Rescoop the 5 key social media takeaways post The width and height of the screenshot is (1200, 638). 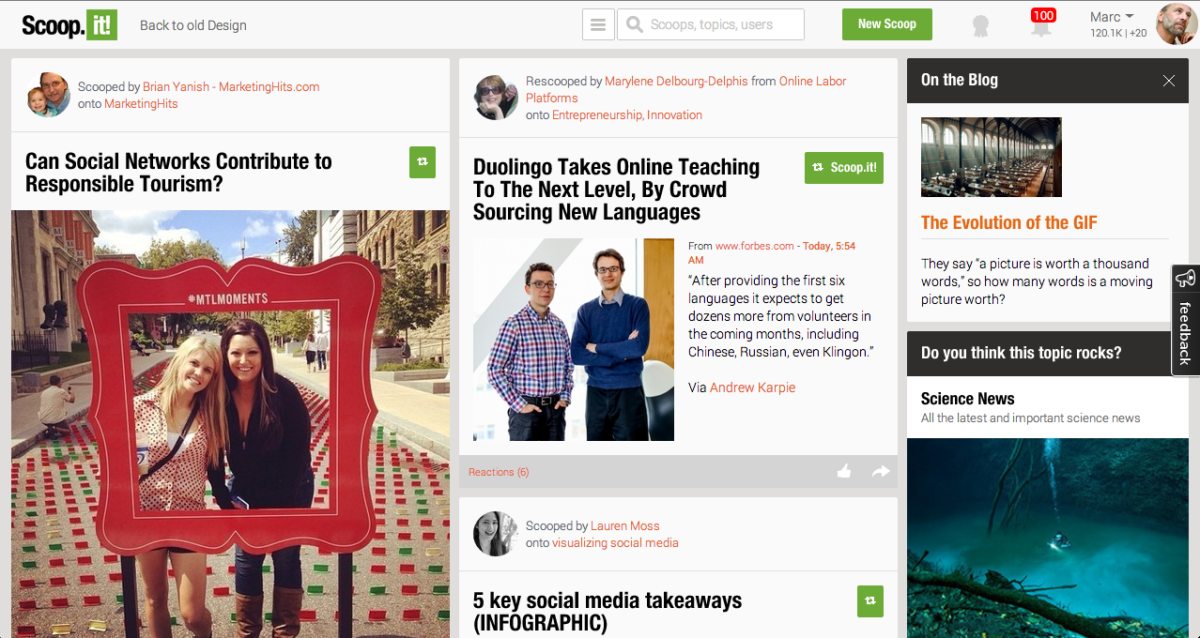870,600
